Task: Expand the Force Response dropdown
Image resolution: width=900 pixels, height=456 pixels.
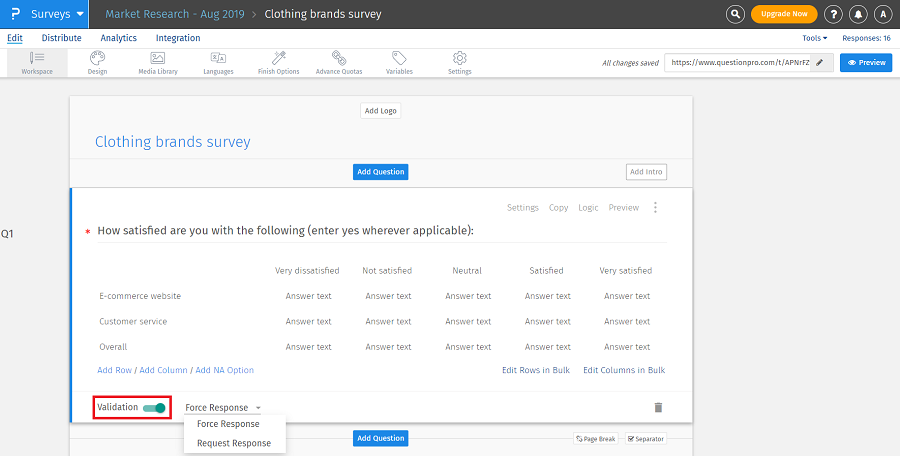Action: pos(223,408)
